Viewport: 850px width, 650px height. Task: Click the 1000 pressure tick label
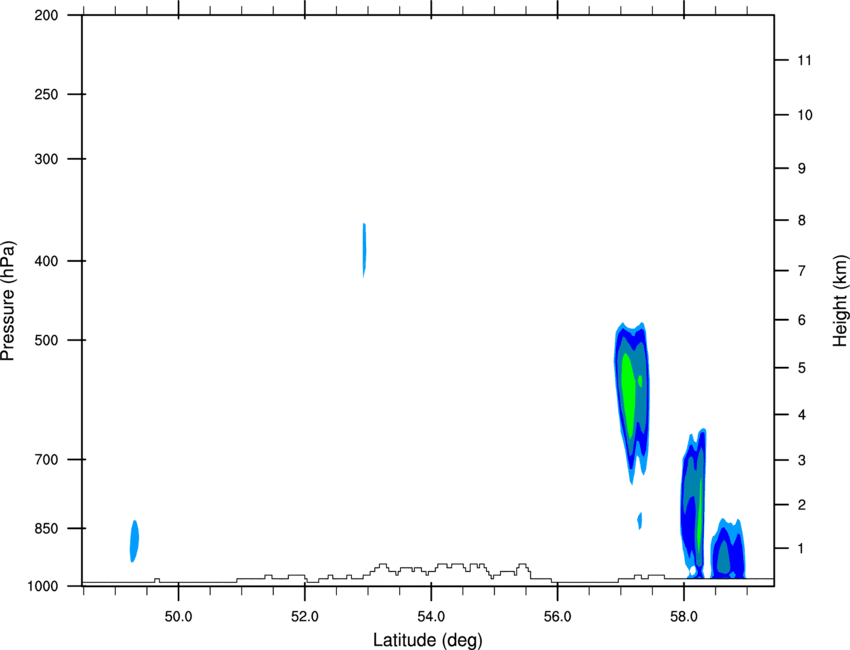(42, 587)
